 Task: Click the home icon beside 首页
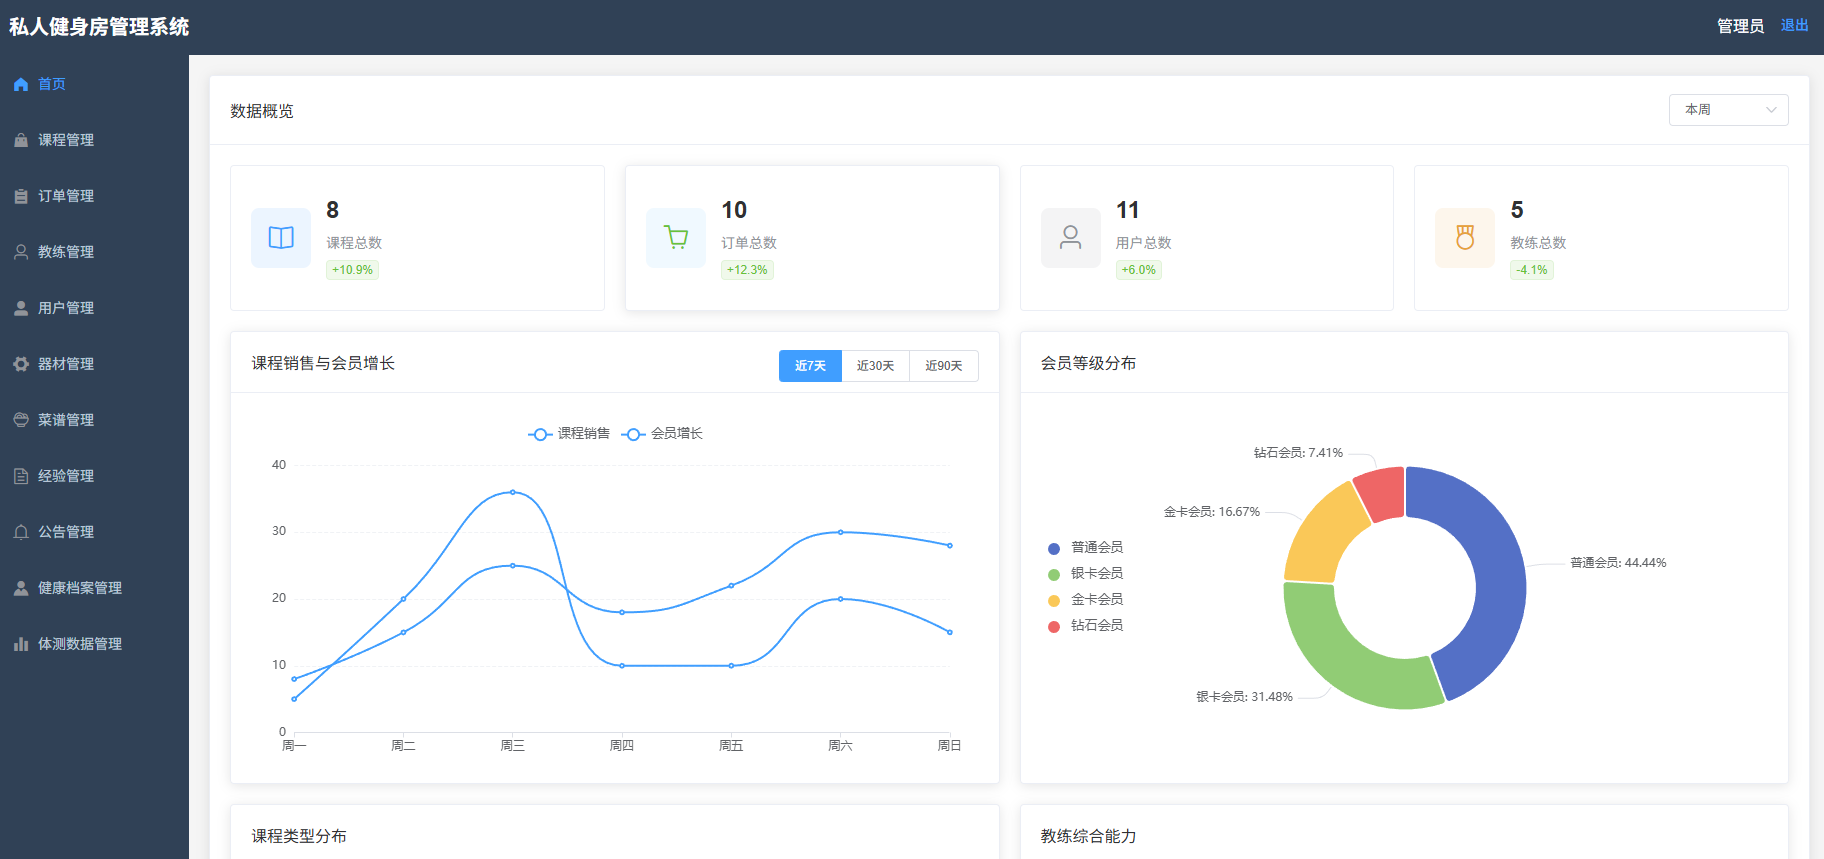[21, 85]
